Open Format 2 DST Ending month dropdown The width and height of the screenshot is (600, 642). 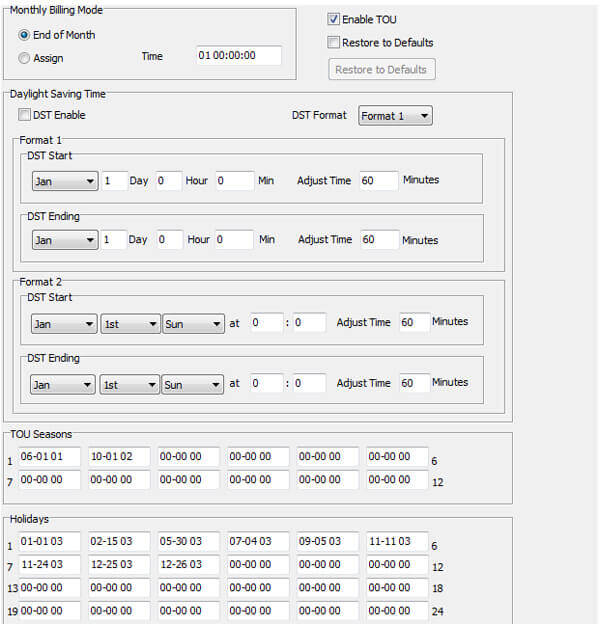pos(64,384)
